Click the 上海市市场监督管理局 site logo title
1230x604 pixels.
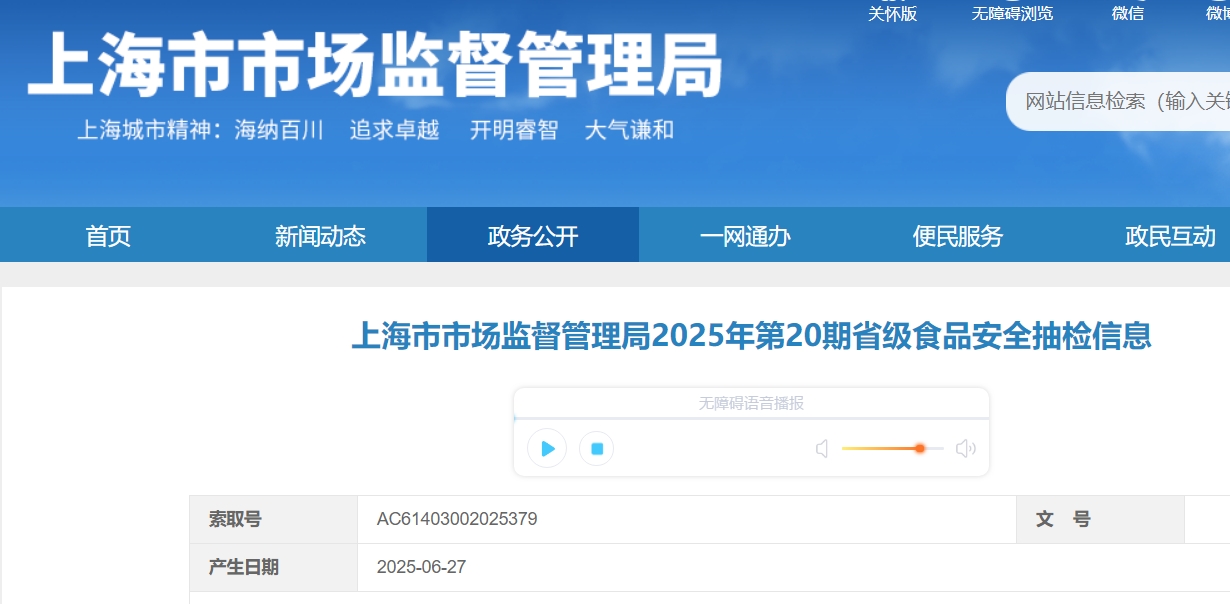tap(375, 66)
